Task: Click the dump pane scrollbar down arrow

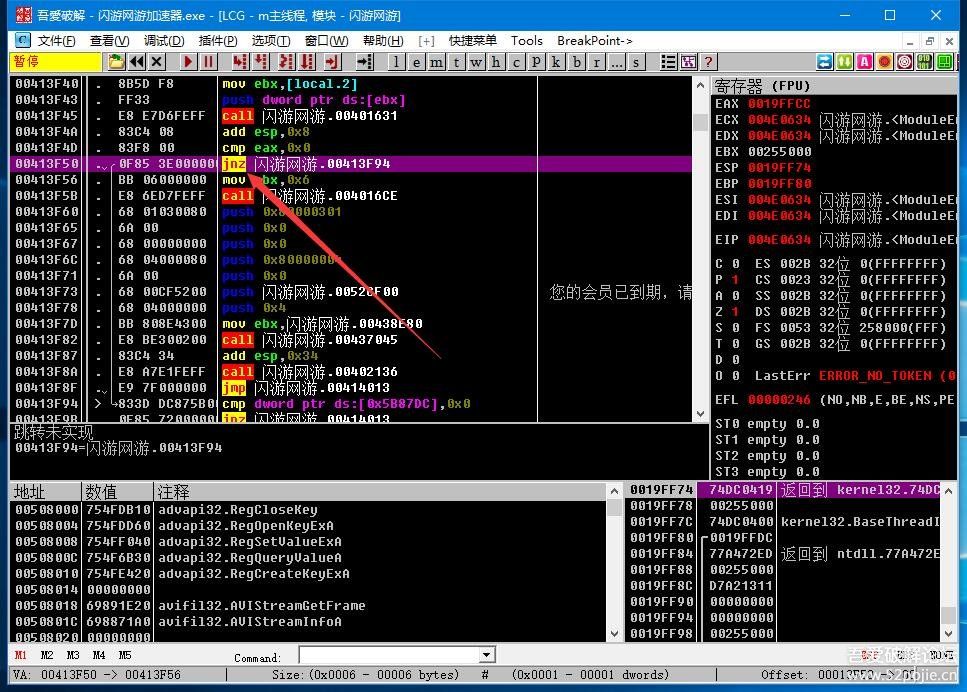Action: 614,633
